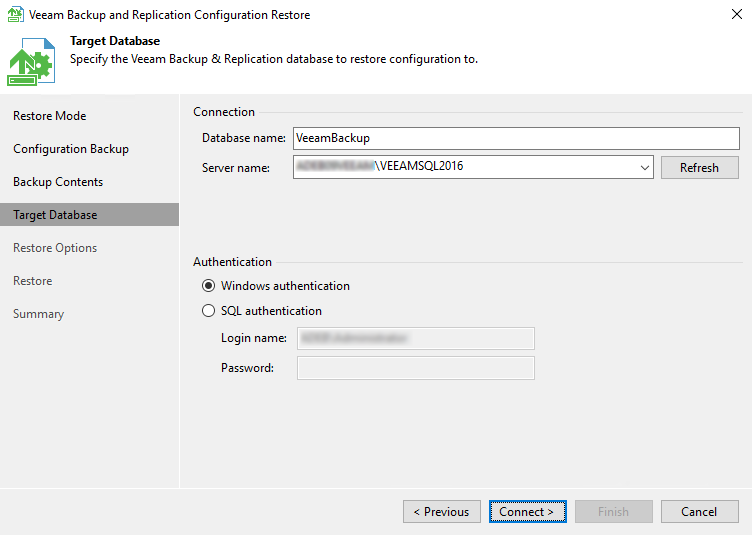Open the Summary step in sidebar

(x=38, y=314)
